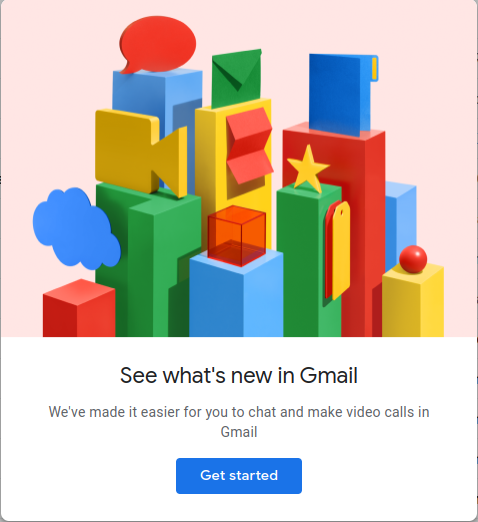
Task: Click the blue block under the orange cube
Action: point(236,297)
